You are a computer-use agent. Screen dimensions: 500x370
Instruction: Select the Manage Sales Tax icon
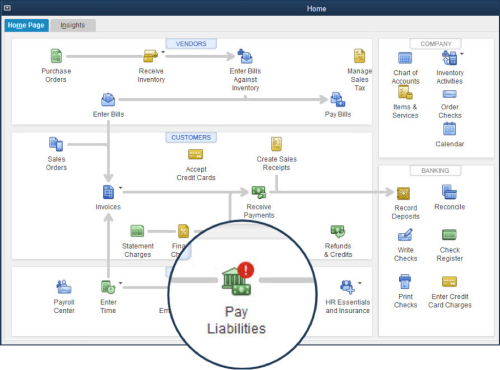tap(359, 56)
